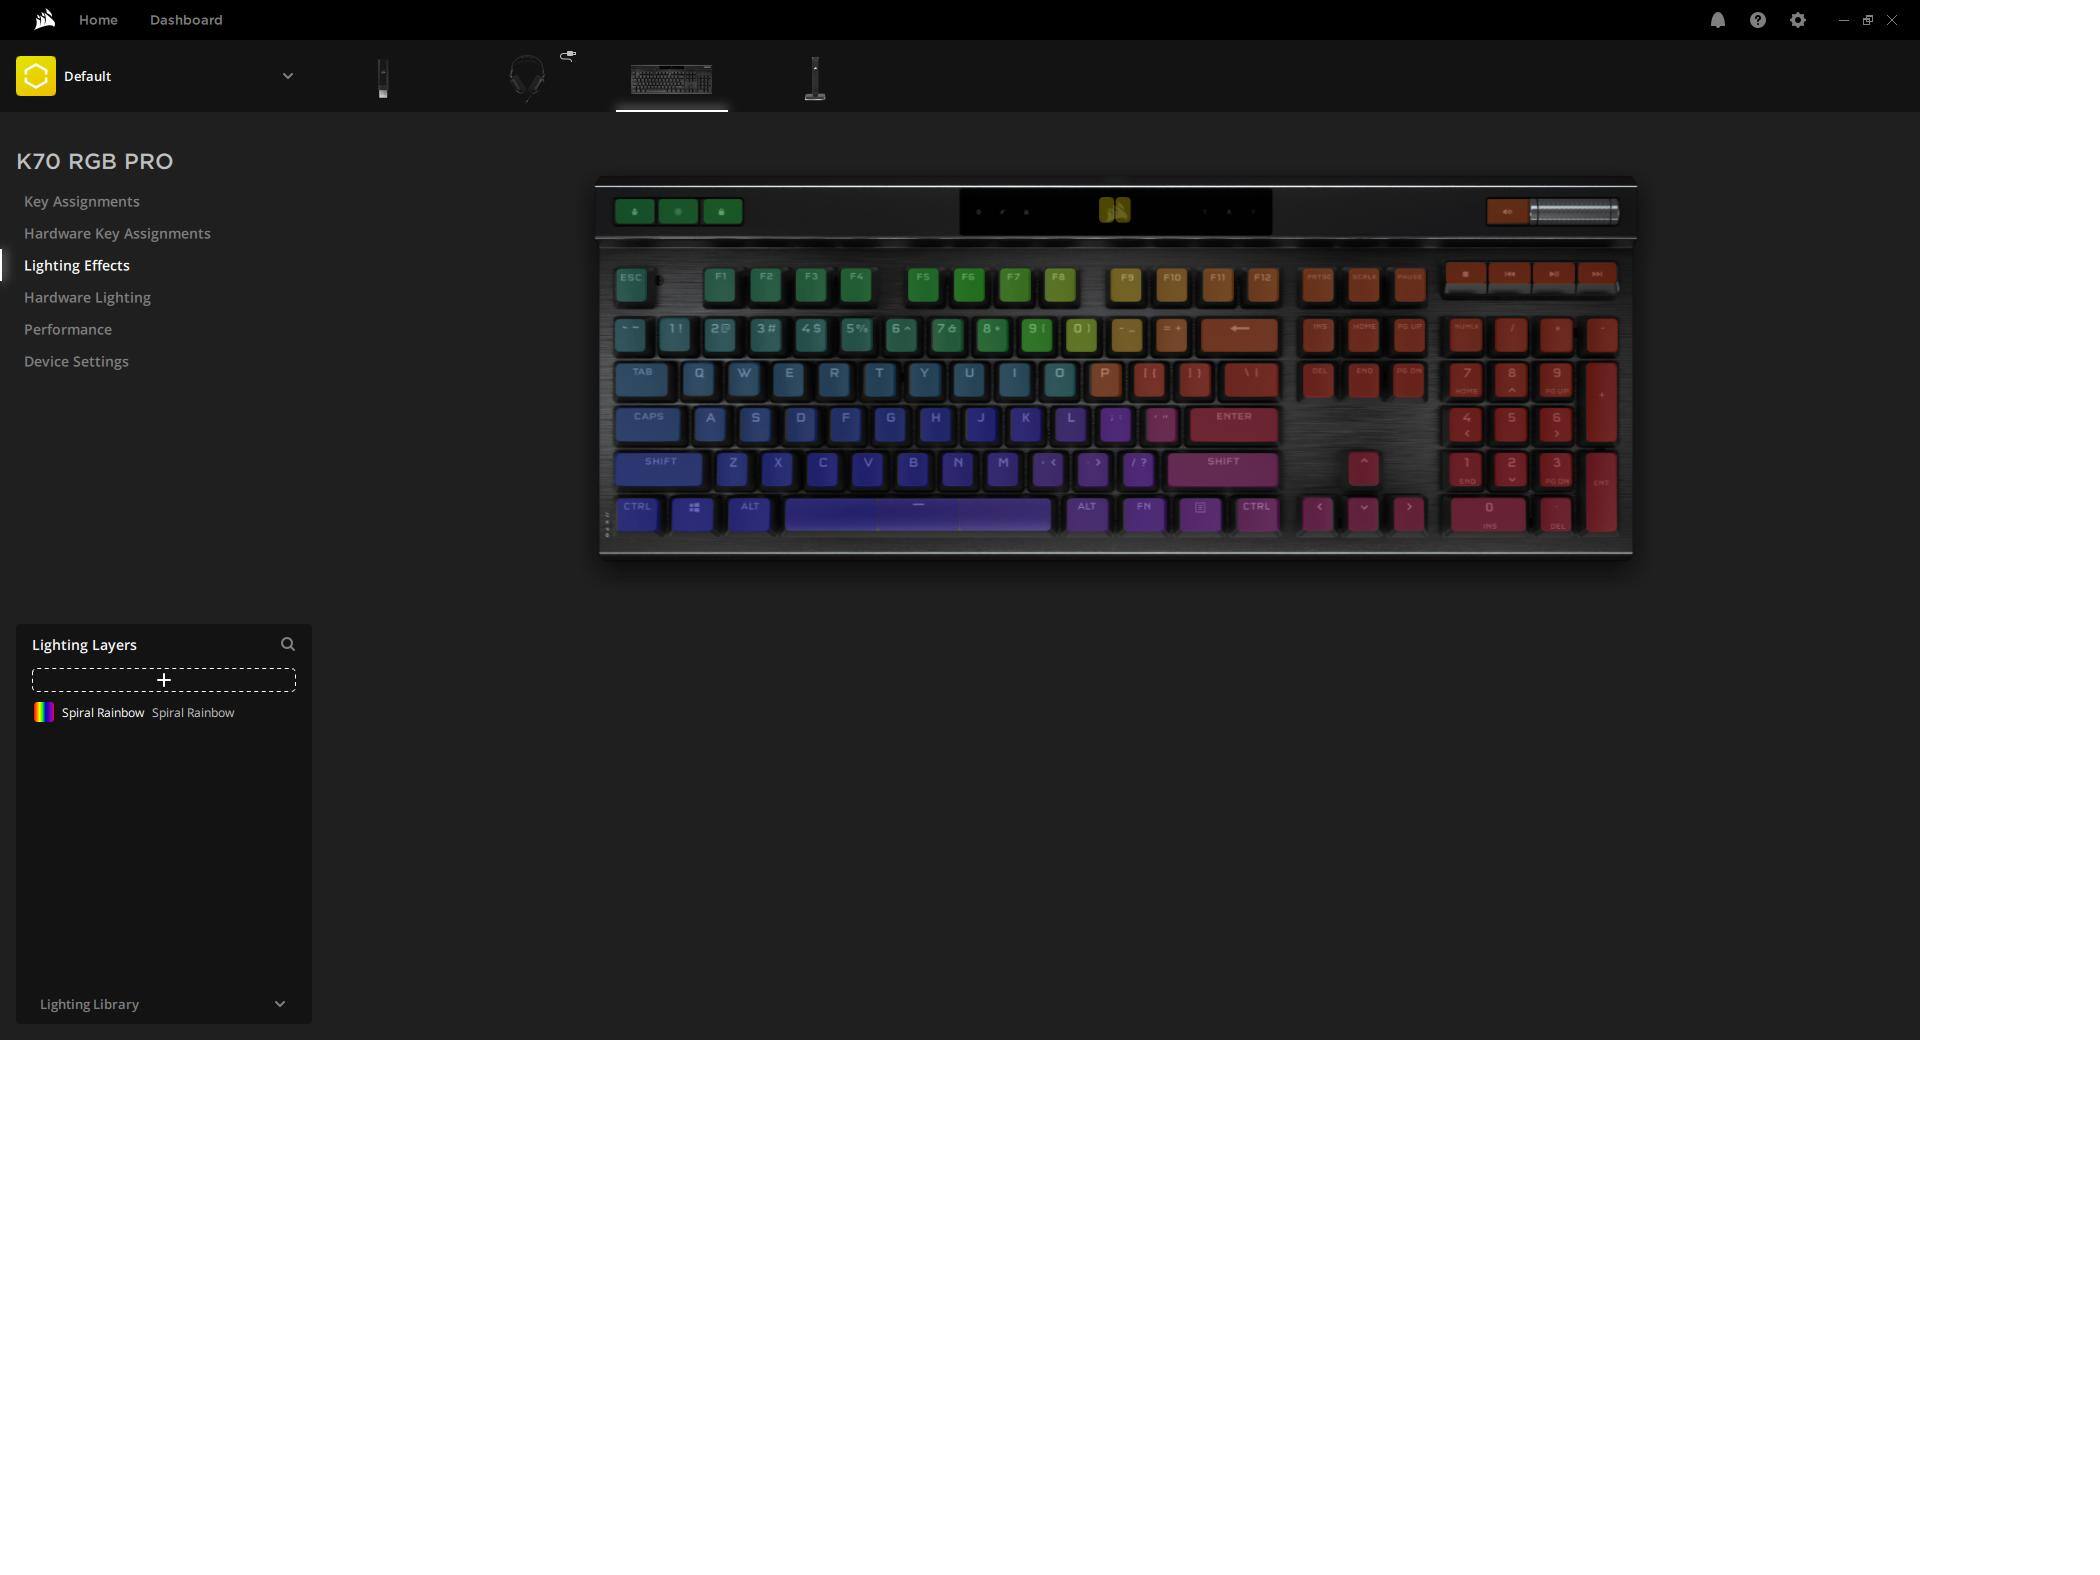Open the help question mark icon
Screen dimensions: 2100x1575
[x=1757, y=20]
